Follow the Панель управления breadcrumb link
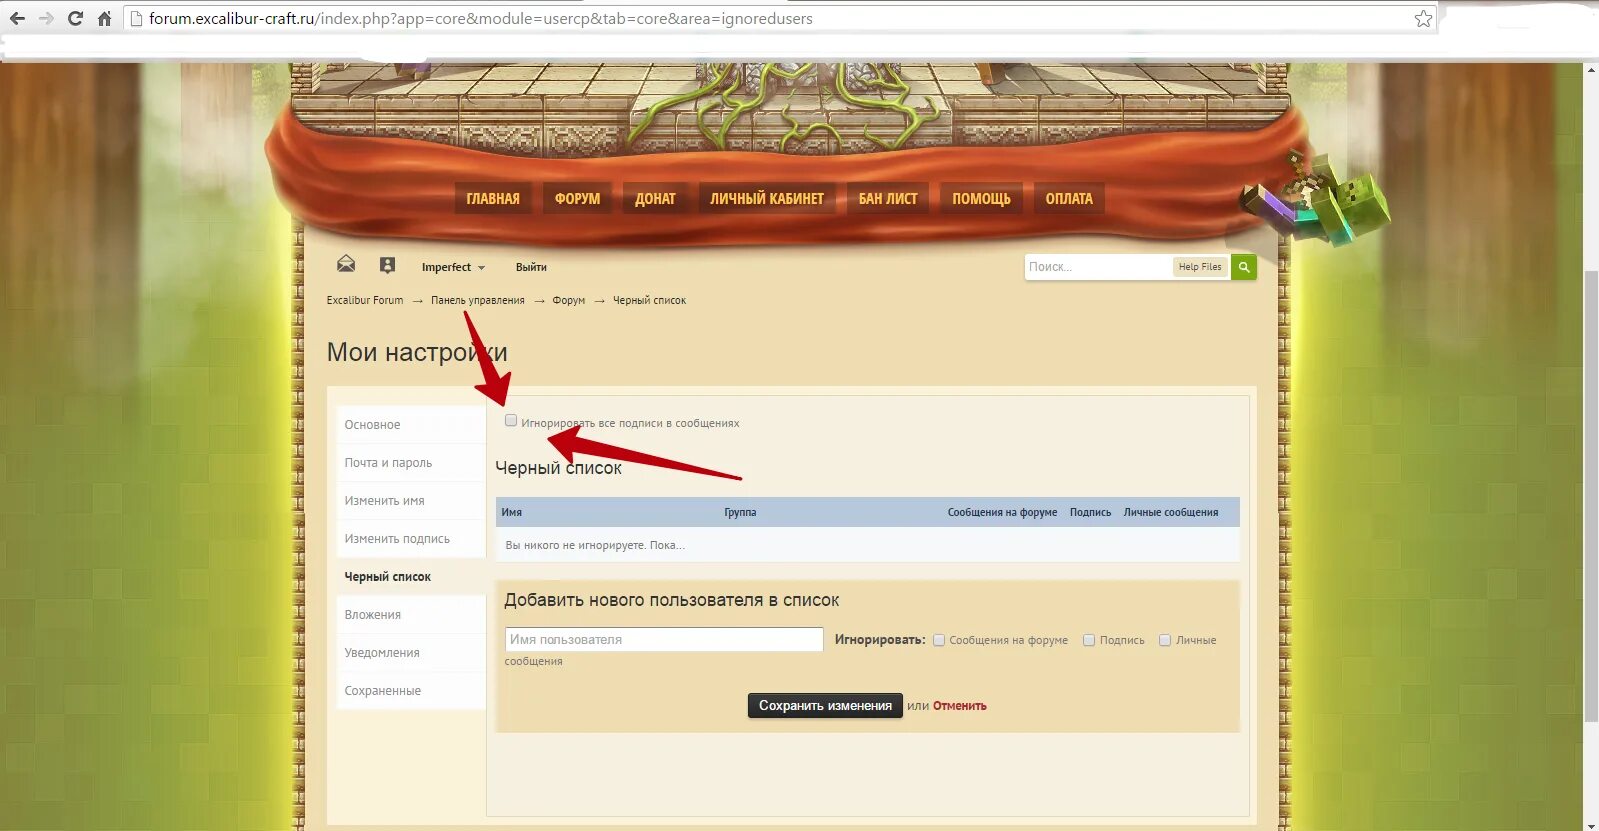Image resolution: width=1599 pixels, height=831 pixels. click(x=478, y=300)
